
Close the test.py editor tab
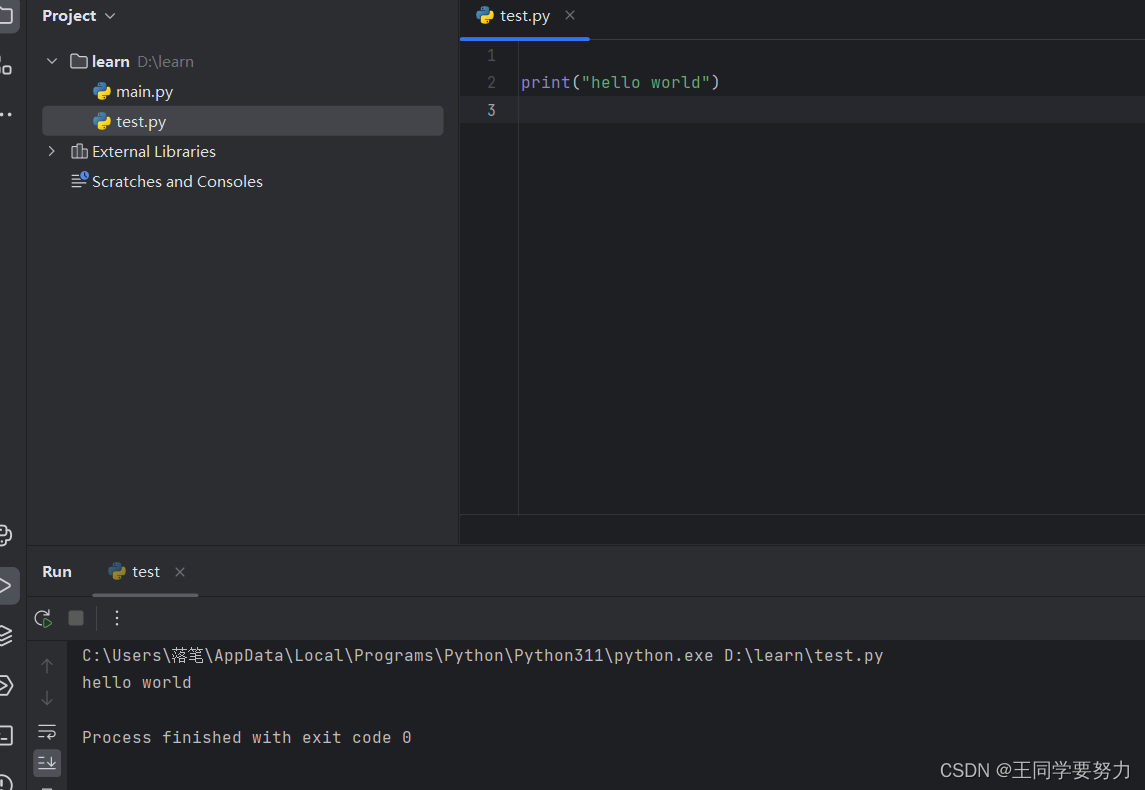click(570, 15)
